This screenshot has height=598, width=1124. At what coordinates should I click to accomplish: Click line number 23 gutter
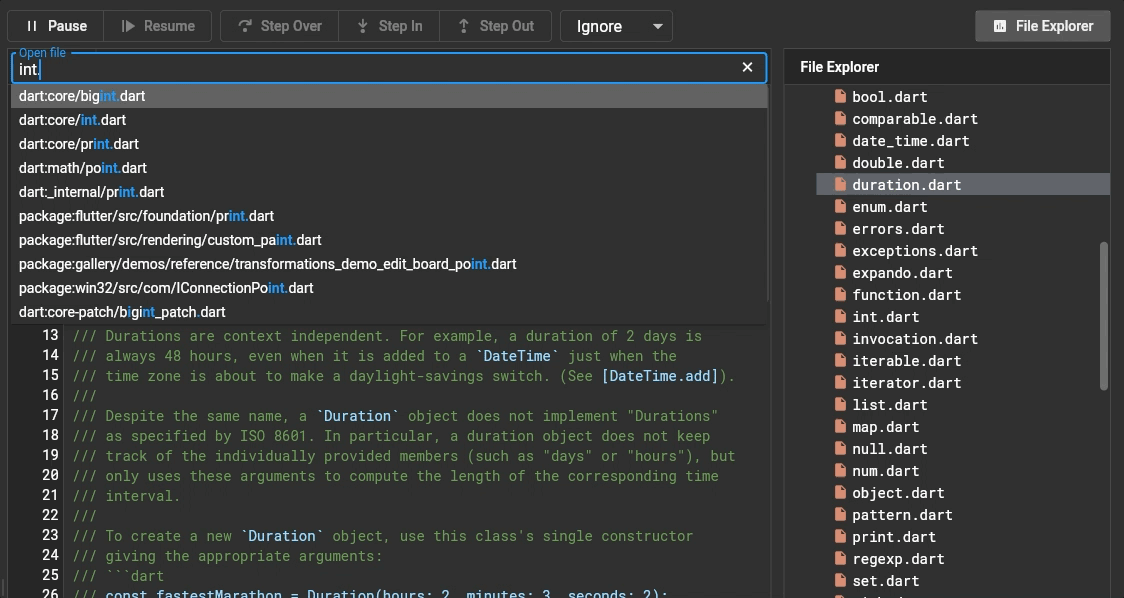pyautogui.click(x=50, y=535)
